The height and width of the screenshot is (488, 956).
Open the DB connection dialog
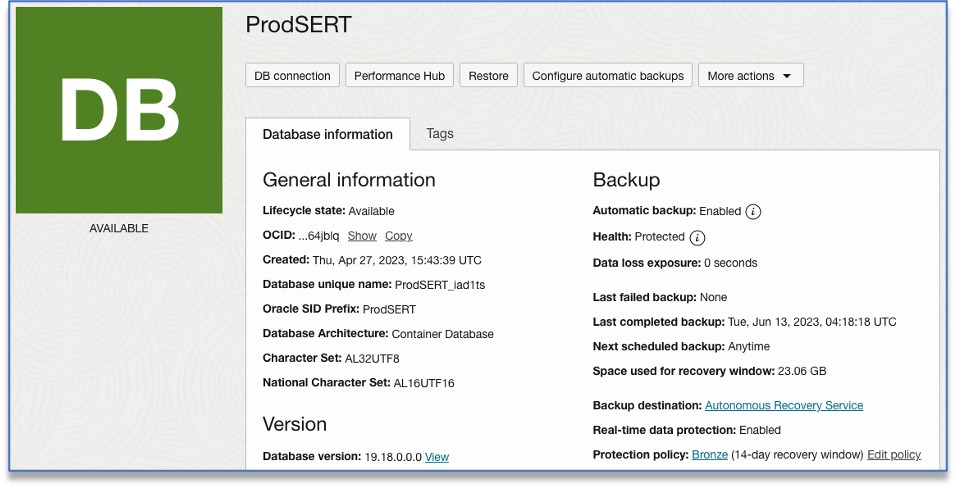tap(292, 76)
